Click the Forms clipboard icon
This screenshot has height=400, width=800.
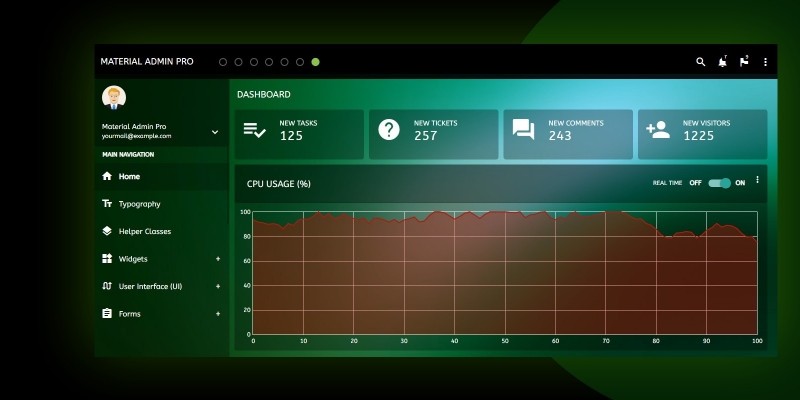click(x=107, y=313)
